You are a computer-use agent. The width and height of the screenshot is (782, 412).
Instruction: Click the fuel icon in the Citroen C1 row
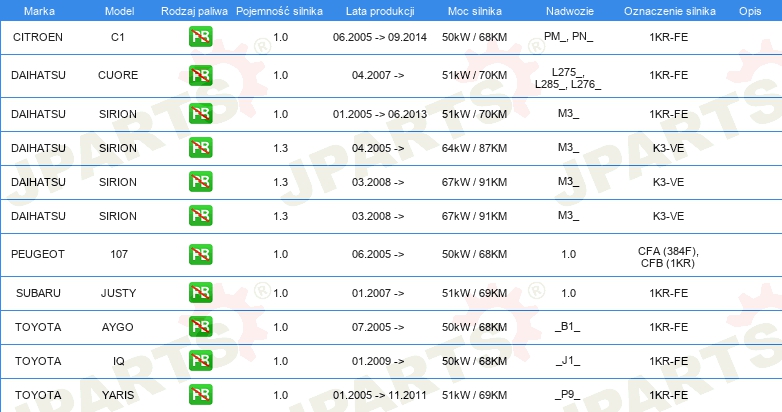point(200,37)
